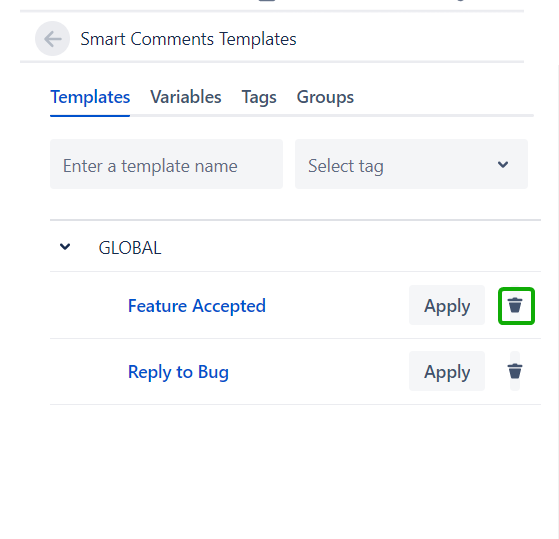
Task: Delete the Reply to Bug template
Action: [515, 371]
